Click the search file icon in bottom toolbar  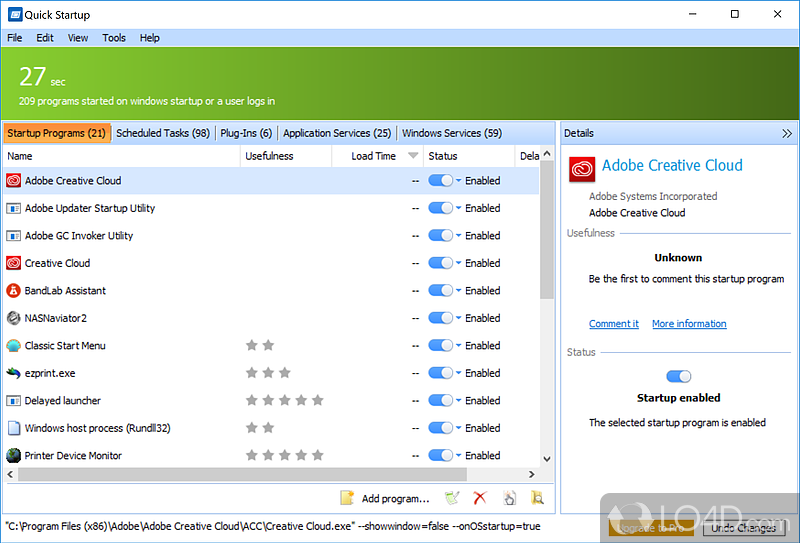pyautogui.click(x=537, y=498)
